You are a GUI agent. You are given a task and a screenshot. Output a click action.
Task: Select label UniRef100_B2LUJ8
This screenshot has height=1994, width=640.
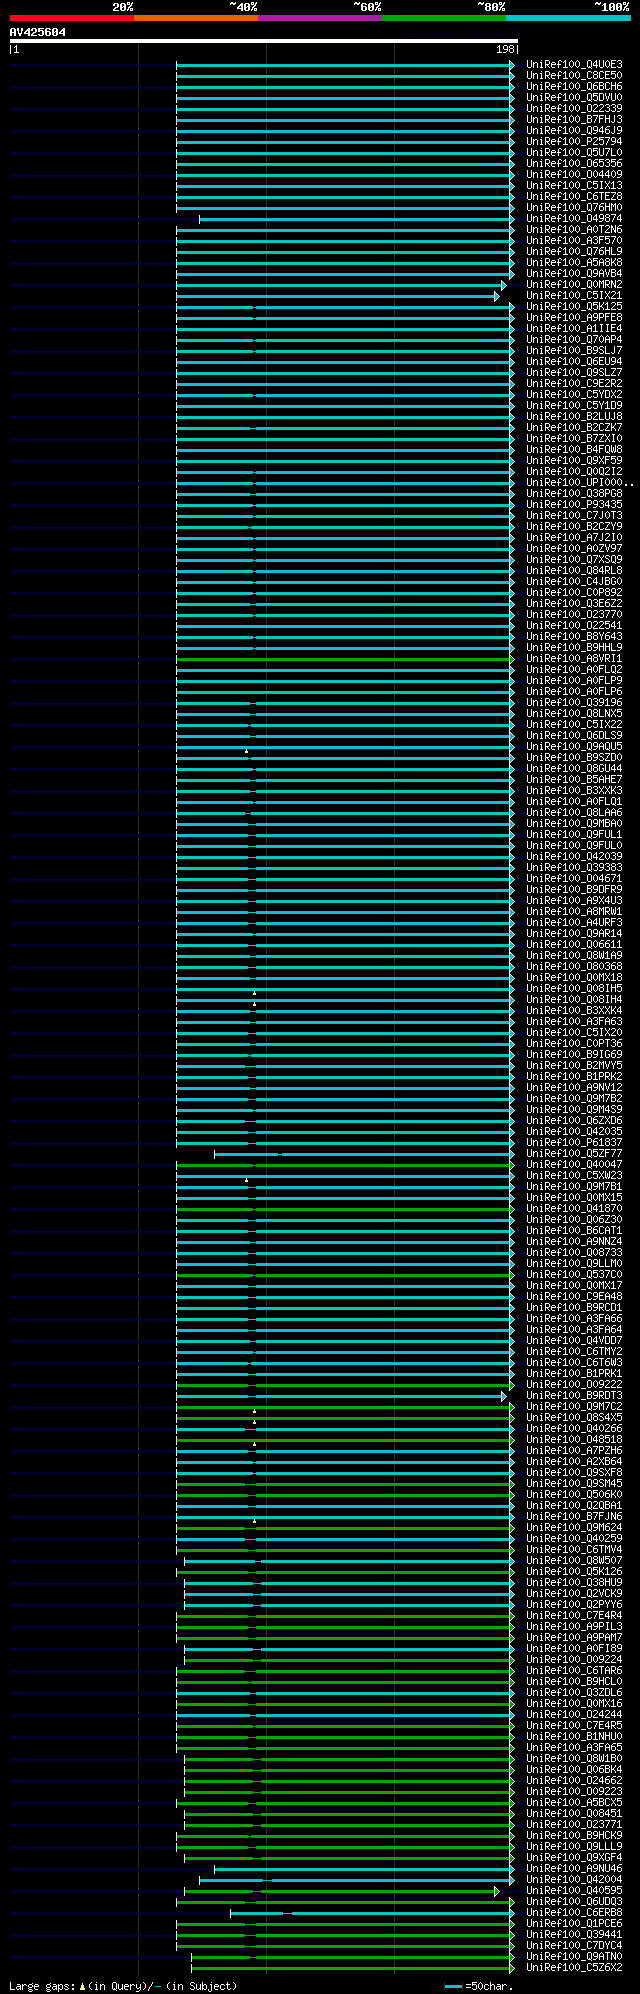574,417
